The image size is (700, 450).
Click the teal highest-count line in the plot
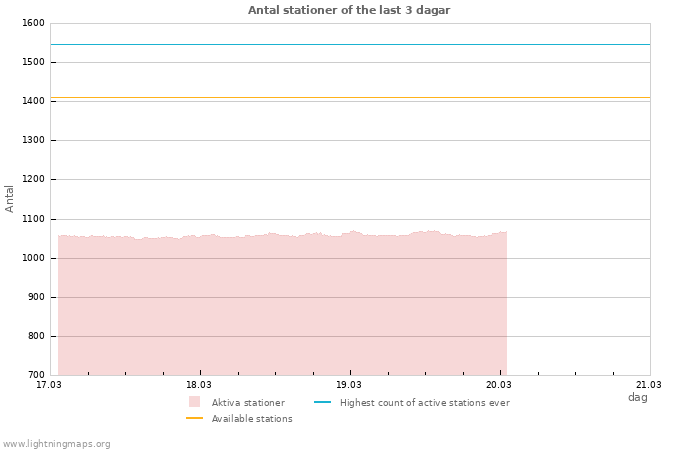(x=350, y=44)
